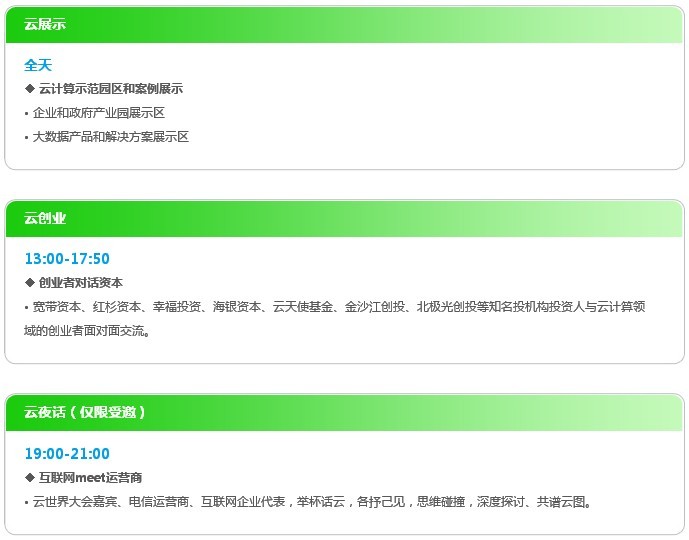689x540 pixels.
Task: Open the 互联网meet运营商 heading
Action: 90,478
